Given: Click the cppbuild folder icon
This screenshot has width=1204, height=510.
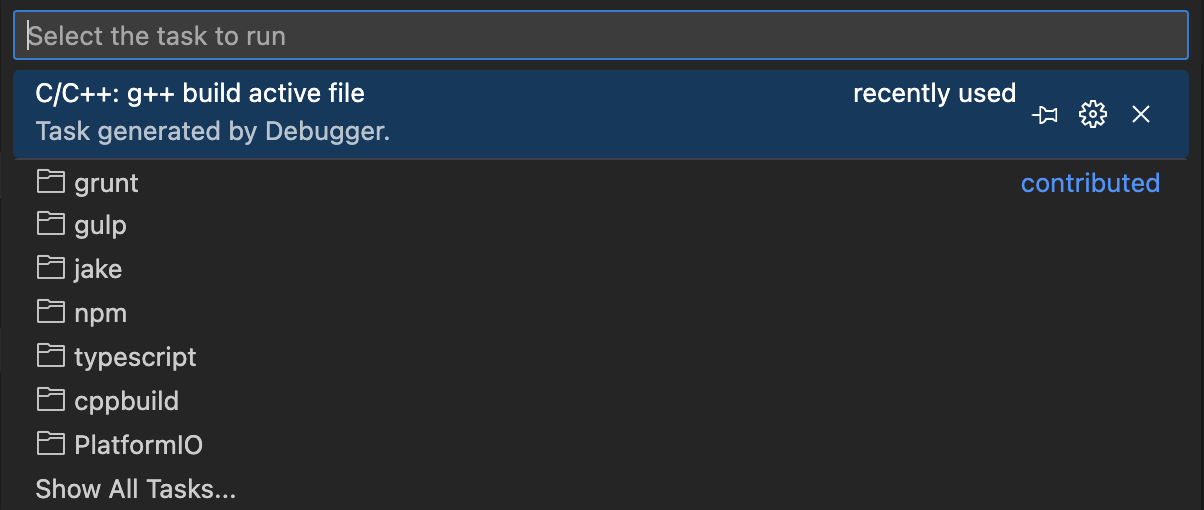Looking at the screenshot, I should pyautogui.click(x=49, y=401).
